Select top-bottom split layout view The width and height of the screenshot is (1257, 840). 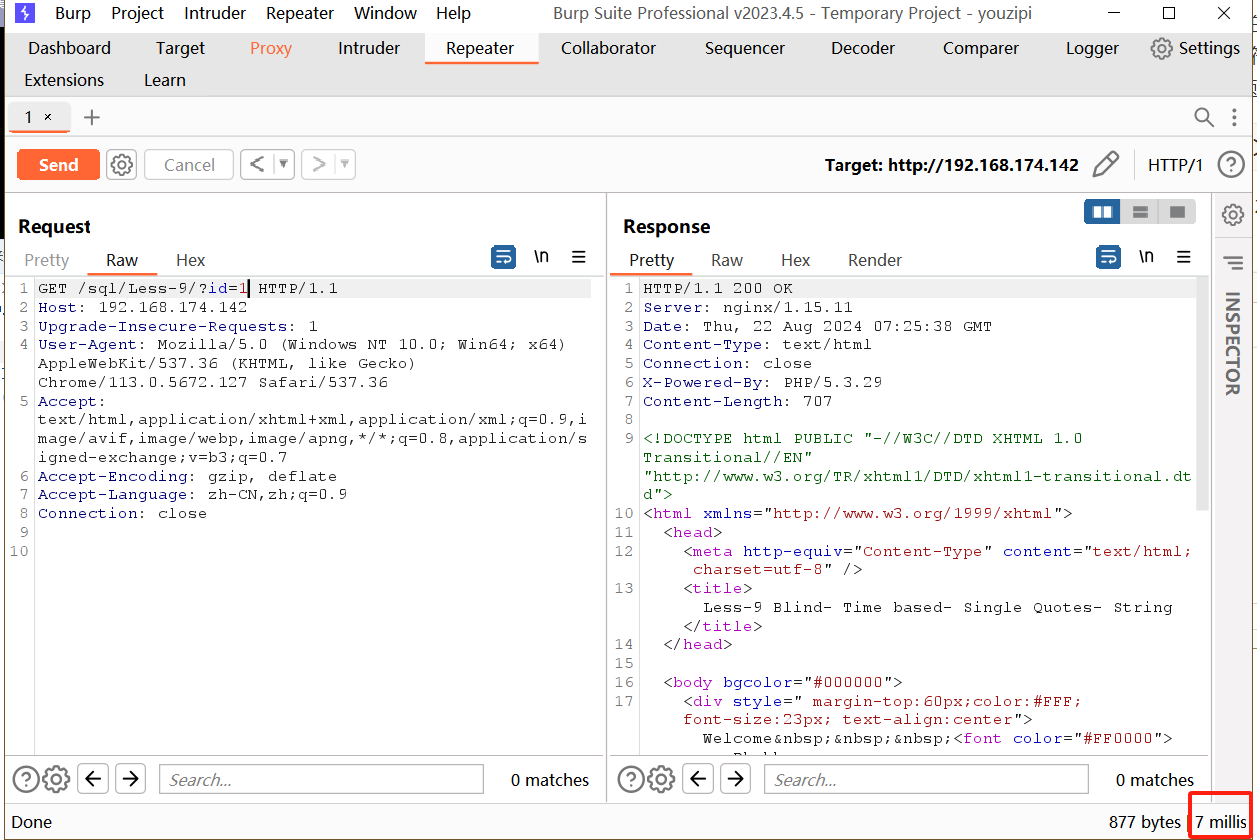(x=1140, y=212)
